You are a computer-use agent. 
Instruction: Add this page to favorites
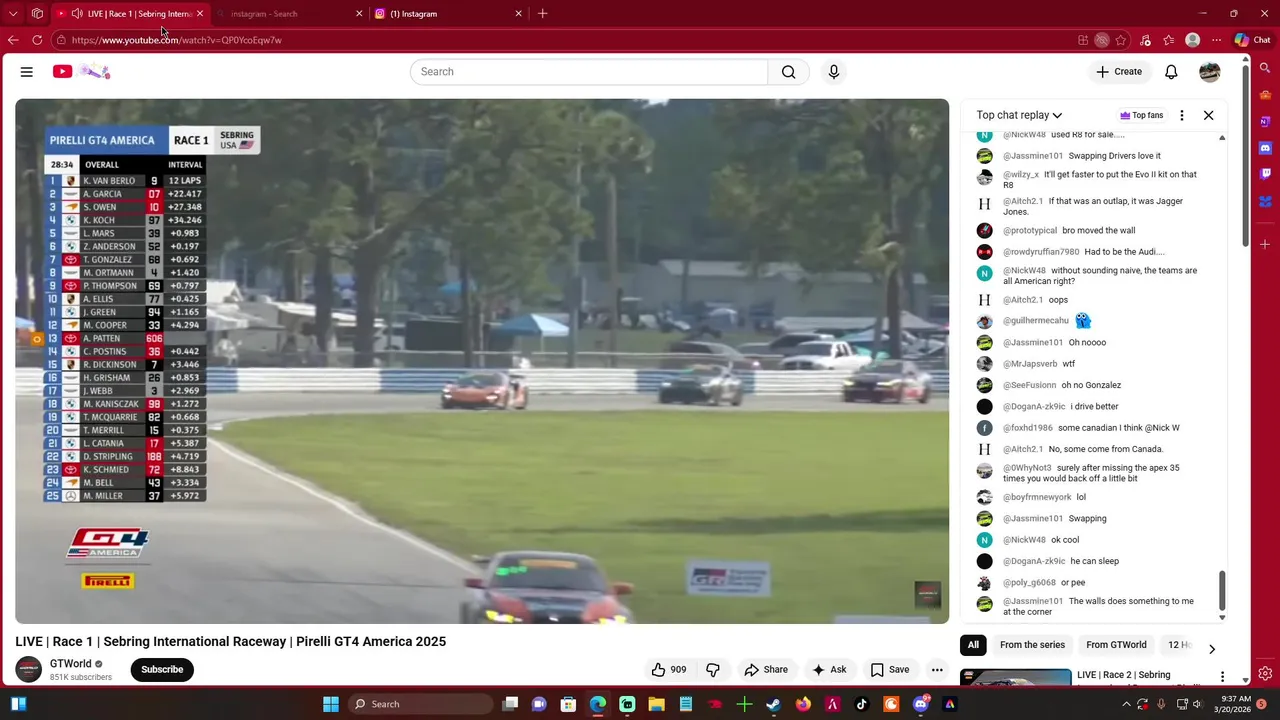[1121, 40]
